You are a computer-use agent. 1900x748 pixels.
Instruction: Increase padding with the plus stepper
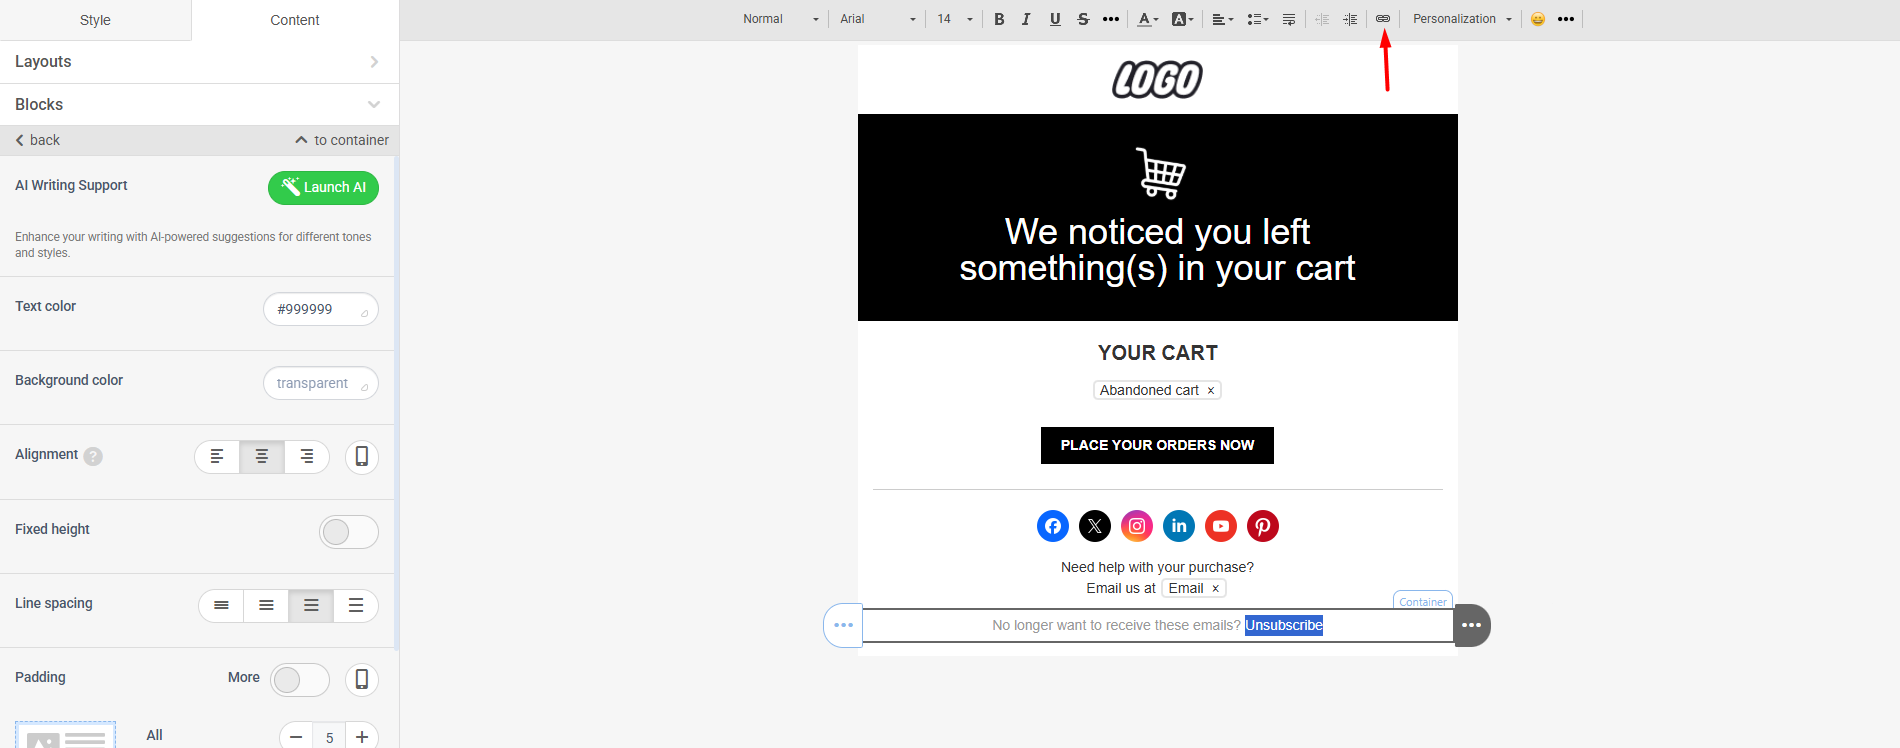pyautogui.click(x=362, y=737)
